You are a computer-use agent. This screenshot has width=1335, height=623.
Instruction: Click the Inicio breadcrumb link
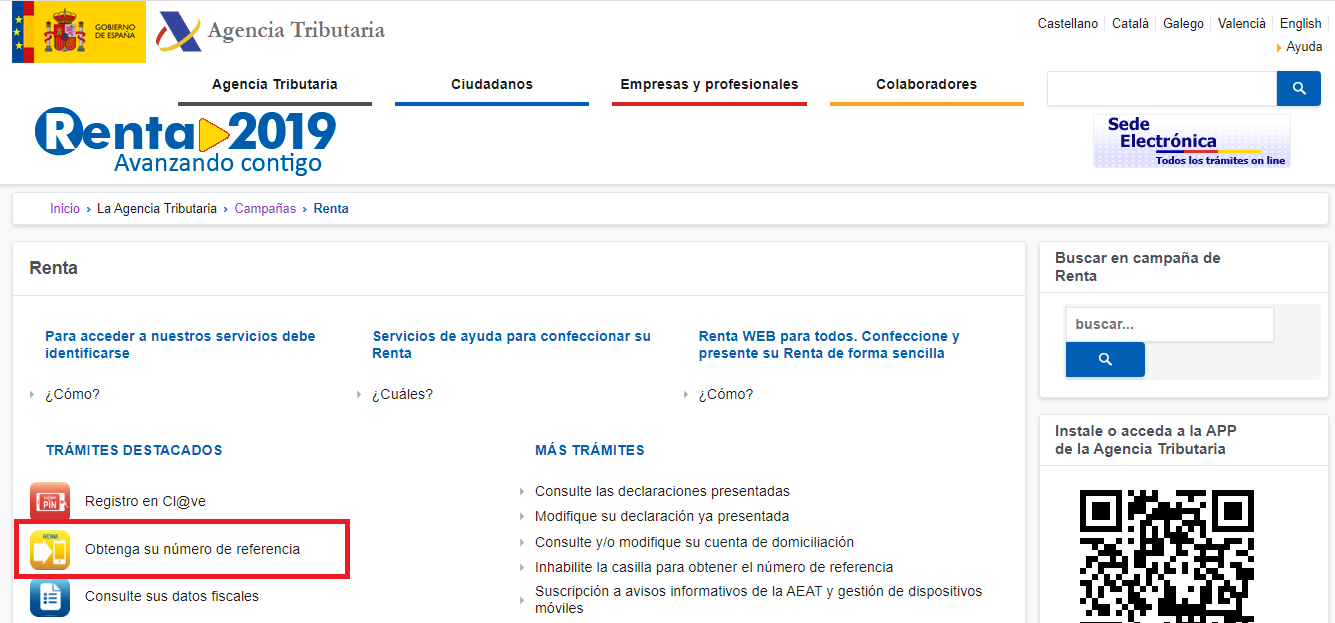[65, 208]
